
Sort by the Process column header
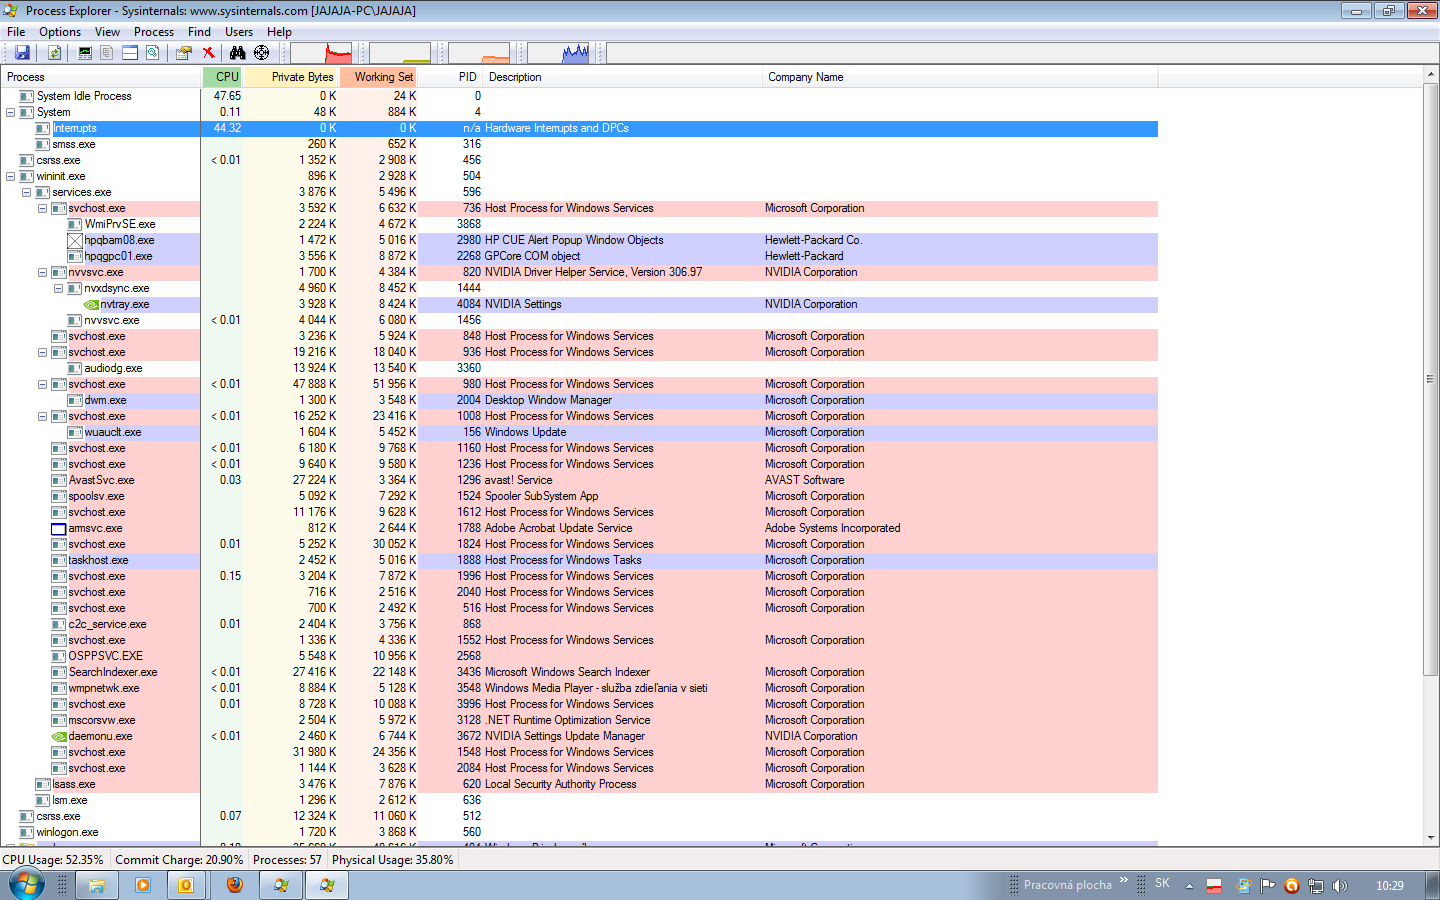click(100, 77)
